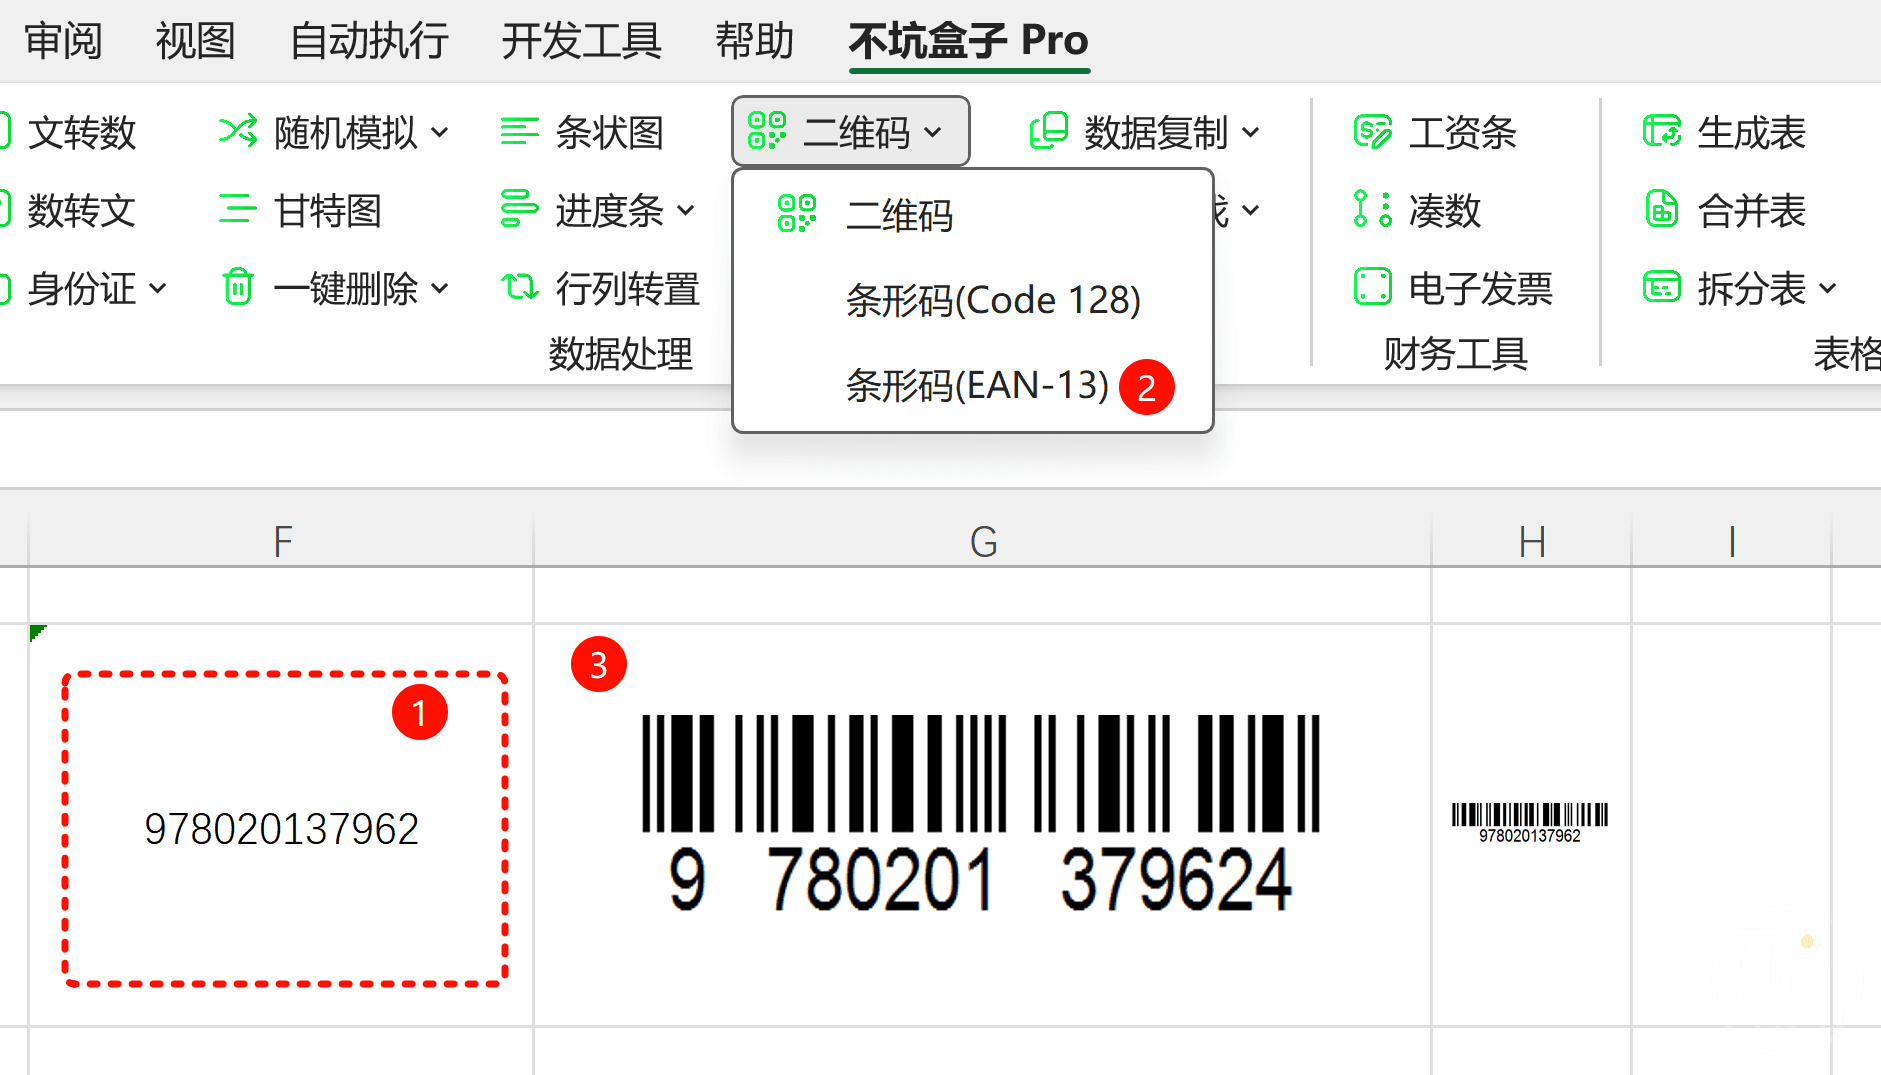Click the 随机模拟 shuffle icon
1881x1075 pixels.
[238, 131]
